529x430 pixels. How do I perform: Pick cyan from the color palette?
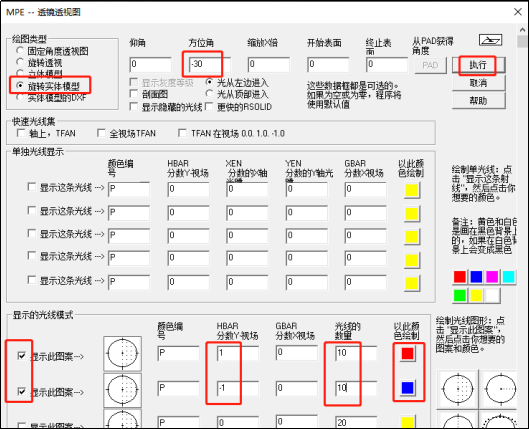pos(508,277)
